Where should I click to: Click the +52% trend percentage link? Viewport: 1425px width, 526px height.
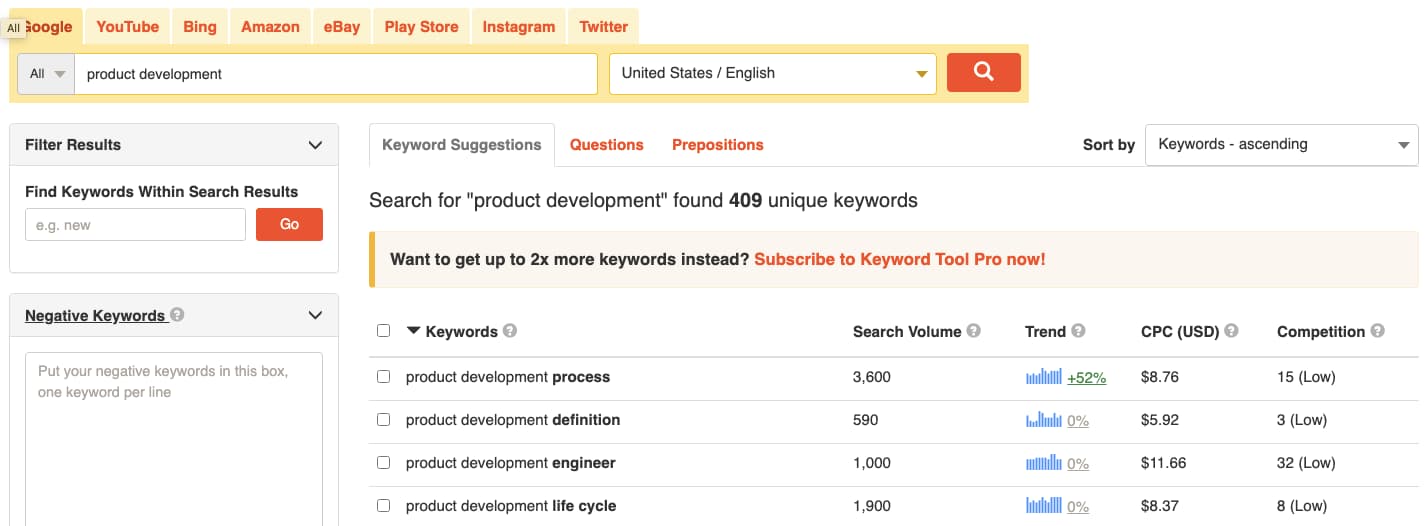click(x=1087, y=378)
